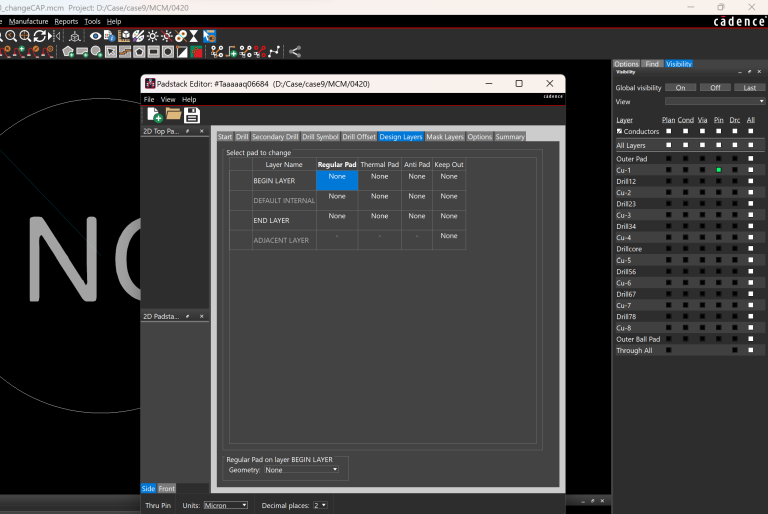Open the Reports menu in main menu bar
Screen dimensions: 768x514
(66, 21)
